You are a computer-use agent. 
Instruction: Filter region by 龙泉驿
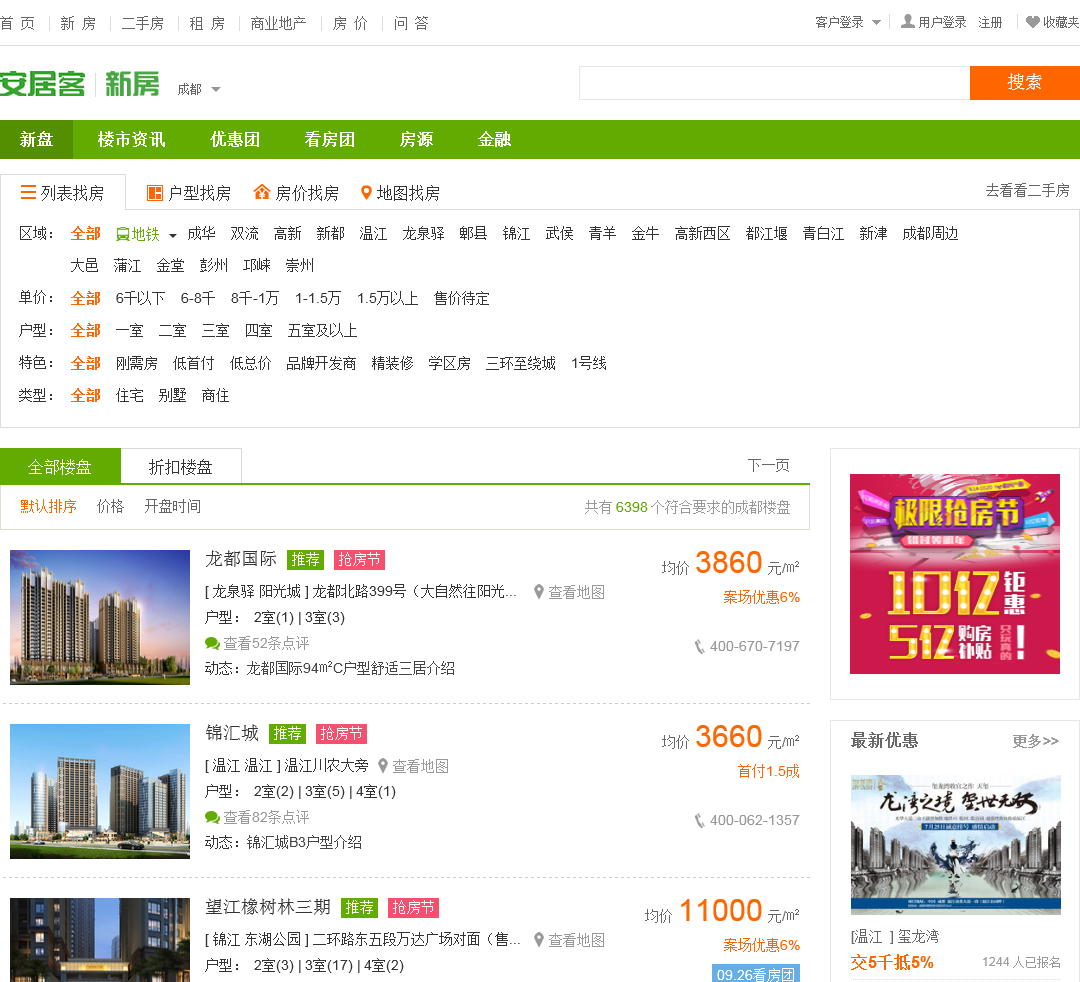tap(424, 233)
